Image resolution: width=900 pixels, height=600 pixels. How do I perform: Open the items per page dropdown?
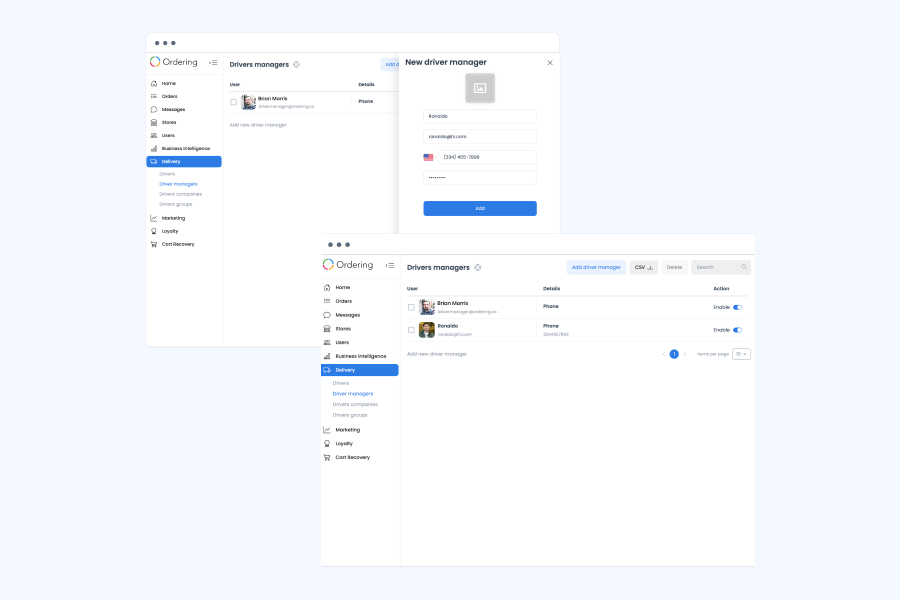pyautogui.click(x=740, y=353)
